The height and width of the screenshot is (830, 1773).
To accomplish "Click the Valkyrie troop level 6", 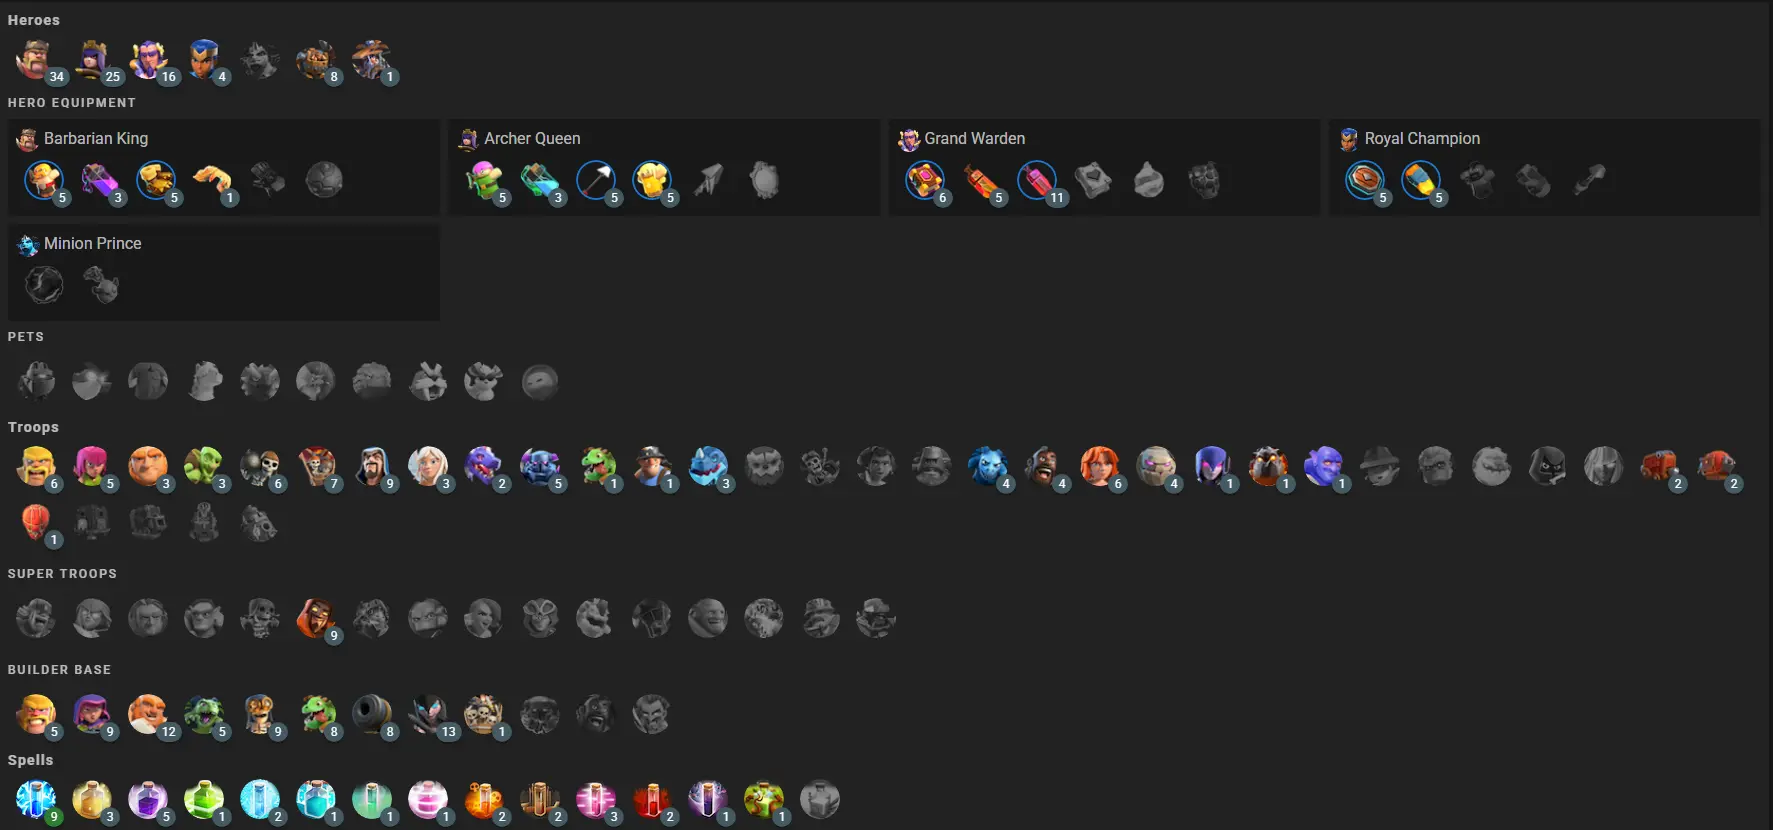I will tap(1100, 467).
